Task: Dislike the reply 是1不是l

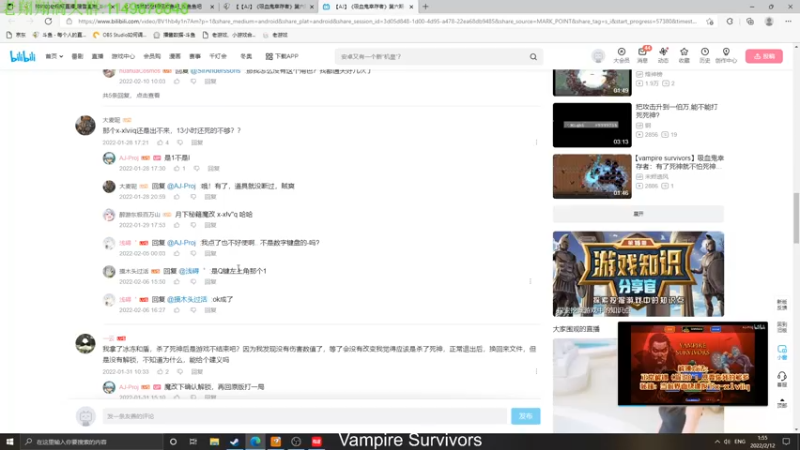Action: [x=196, y=168]
